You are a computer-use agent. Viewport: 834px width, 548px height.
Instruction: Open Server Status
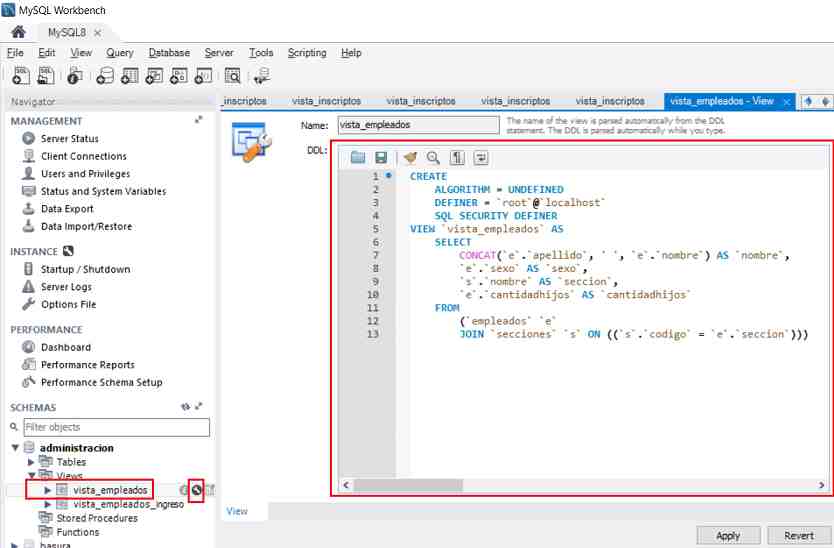click(70, 138)
